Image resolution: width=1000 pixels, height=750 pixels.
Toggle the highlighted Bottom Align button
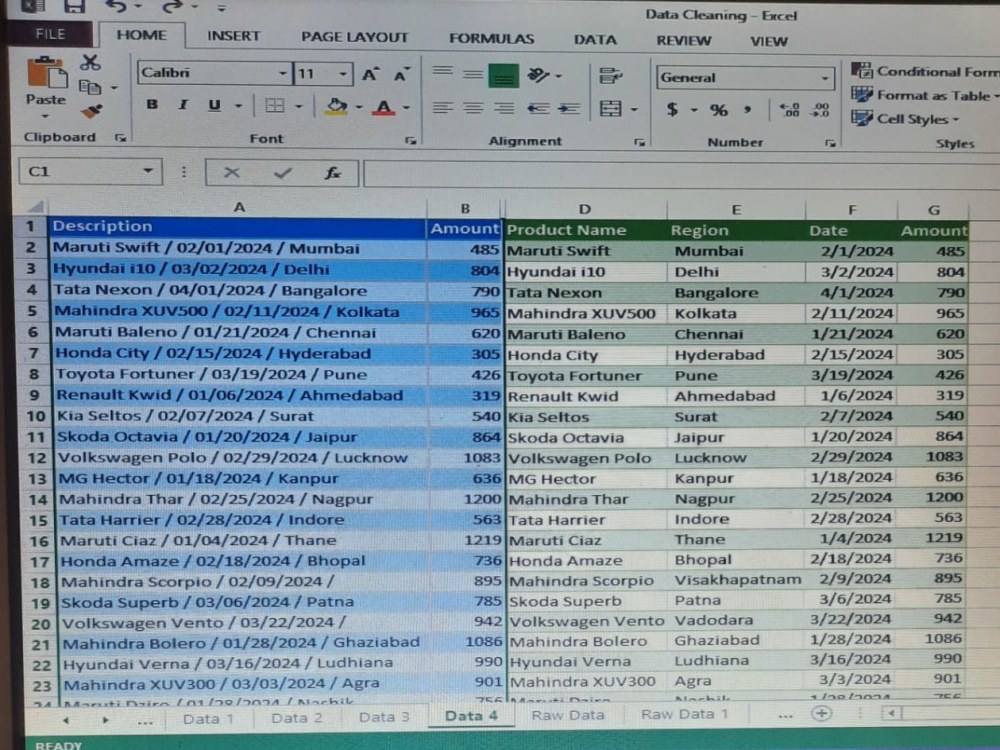click(x=503, y=76)
